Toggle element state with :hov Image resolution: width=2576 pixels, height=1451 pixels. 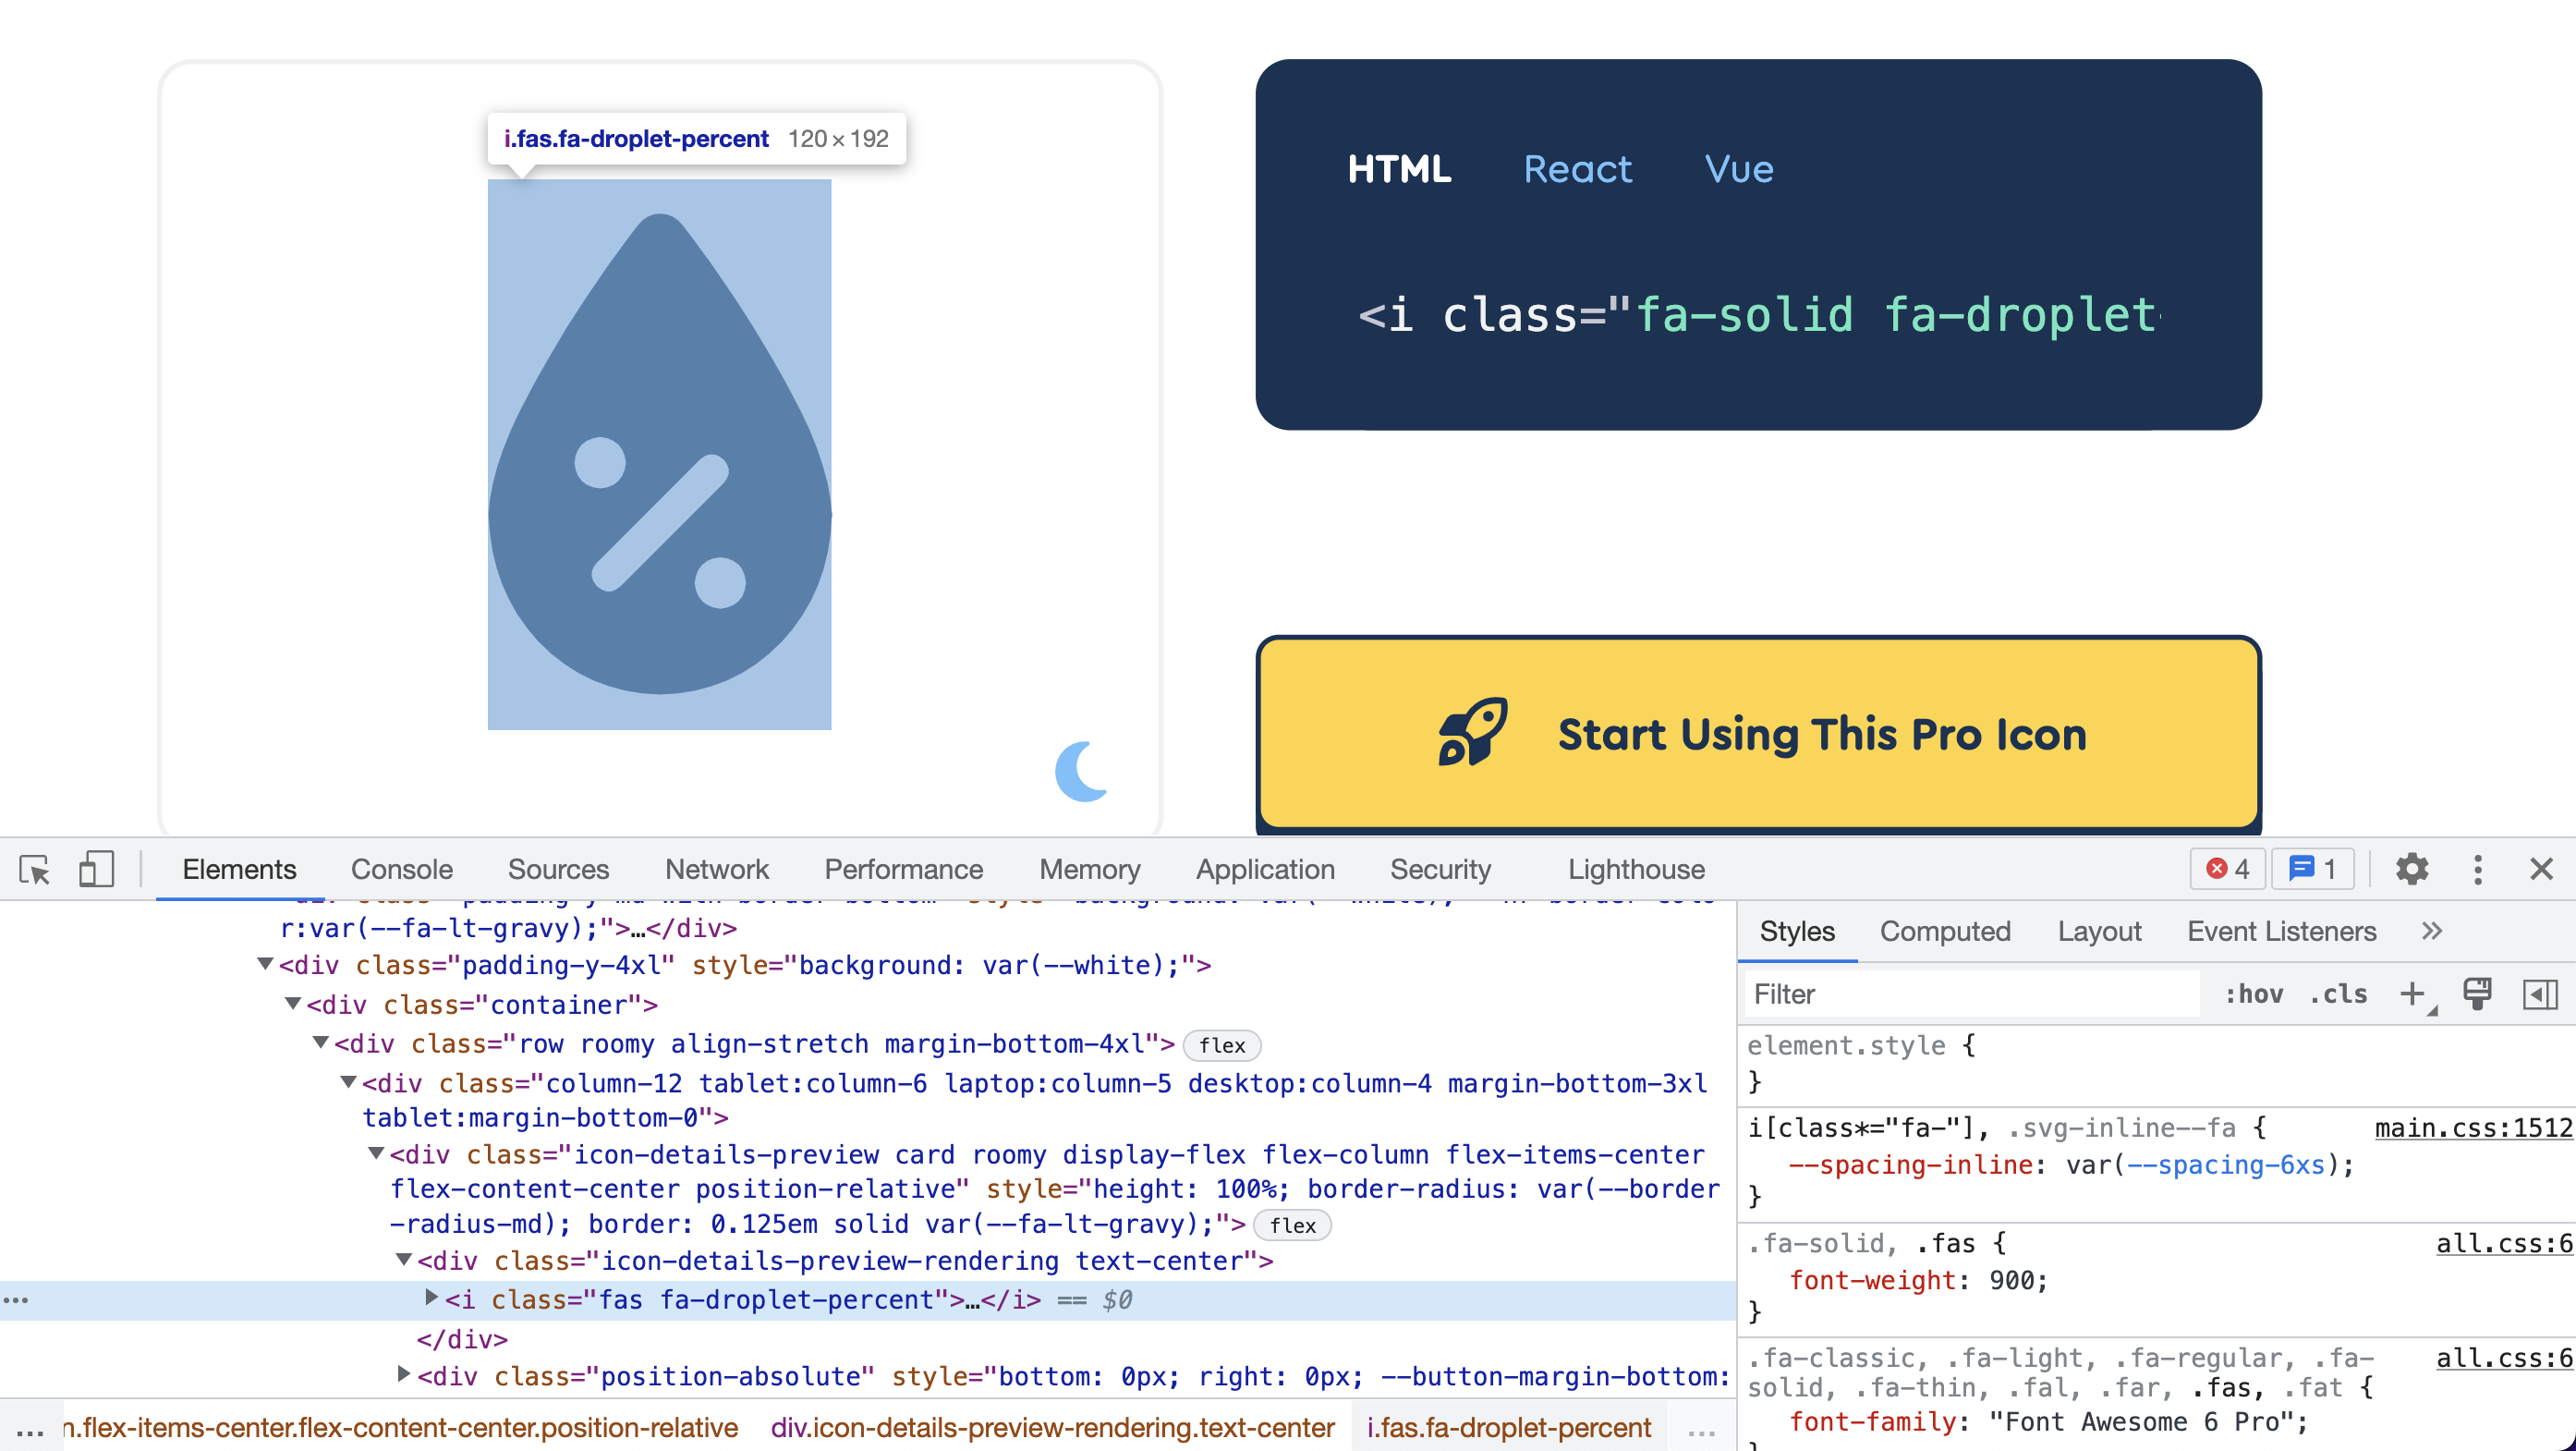click(2255, 994)
